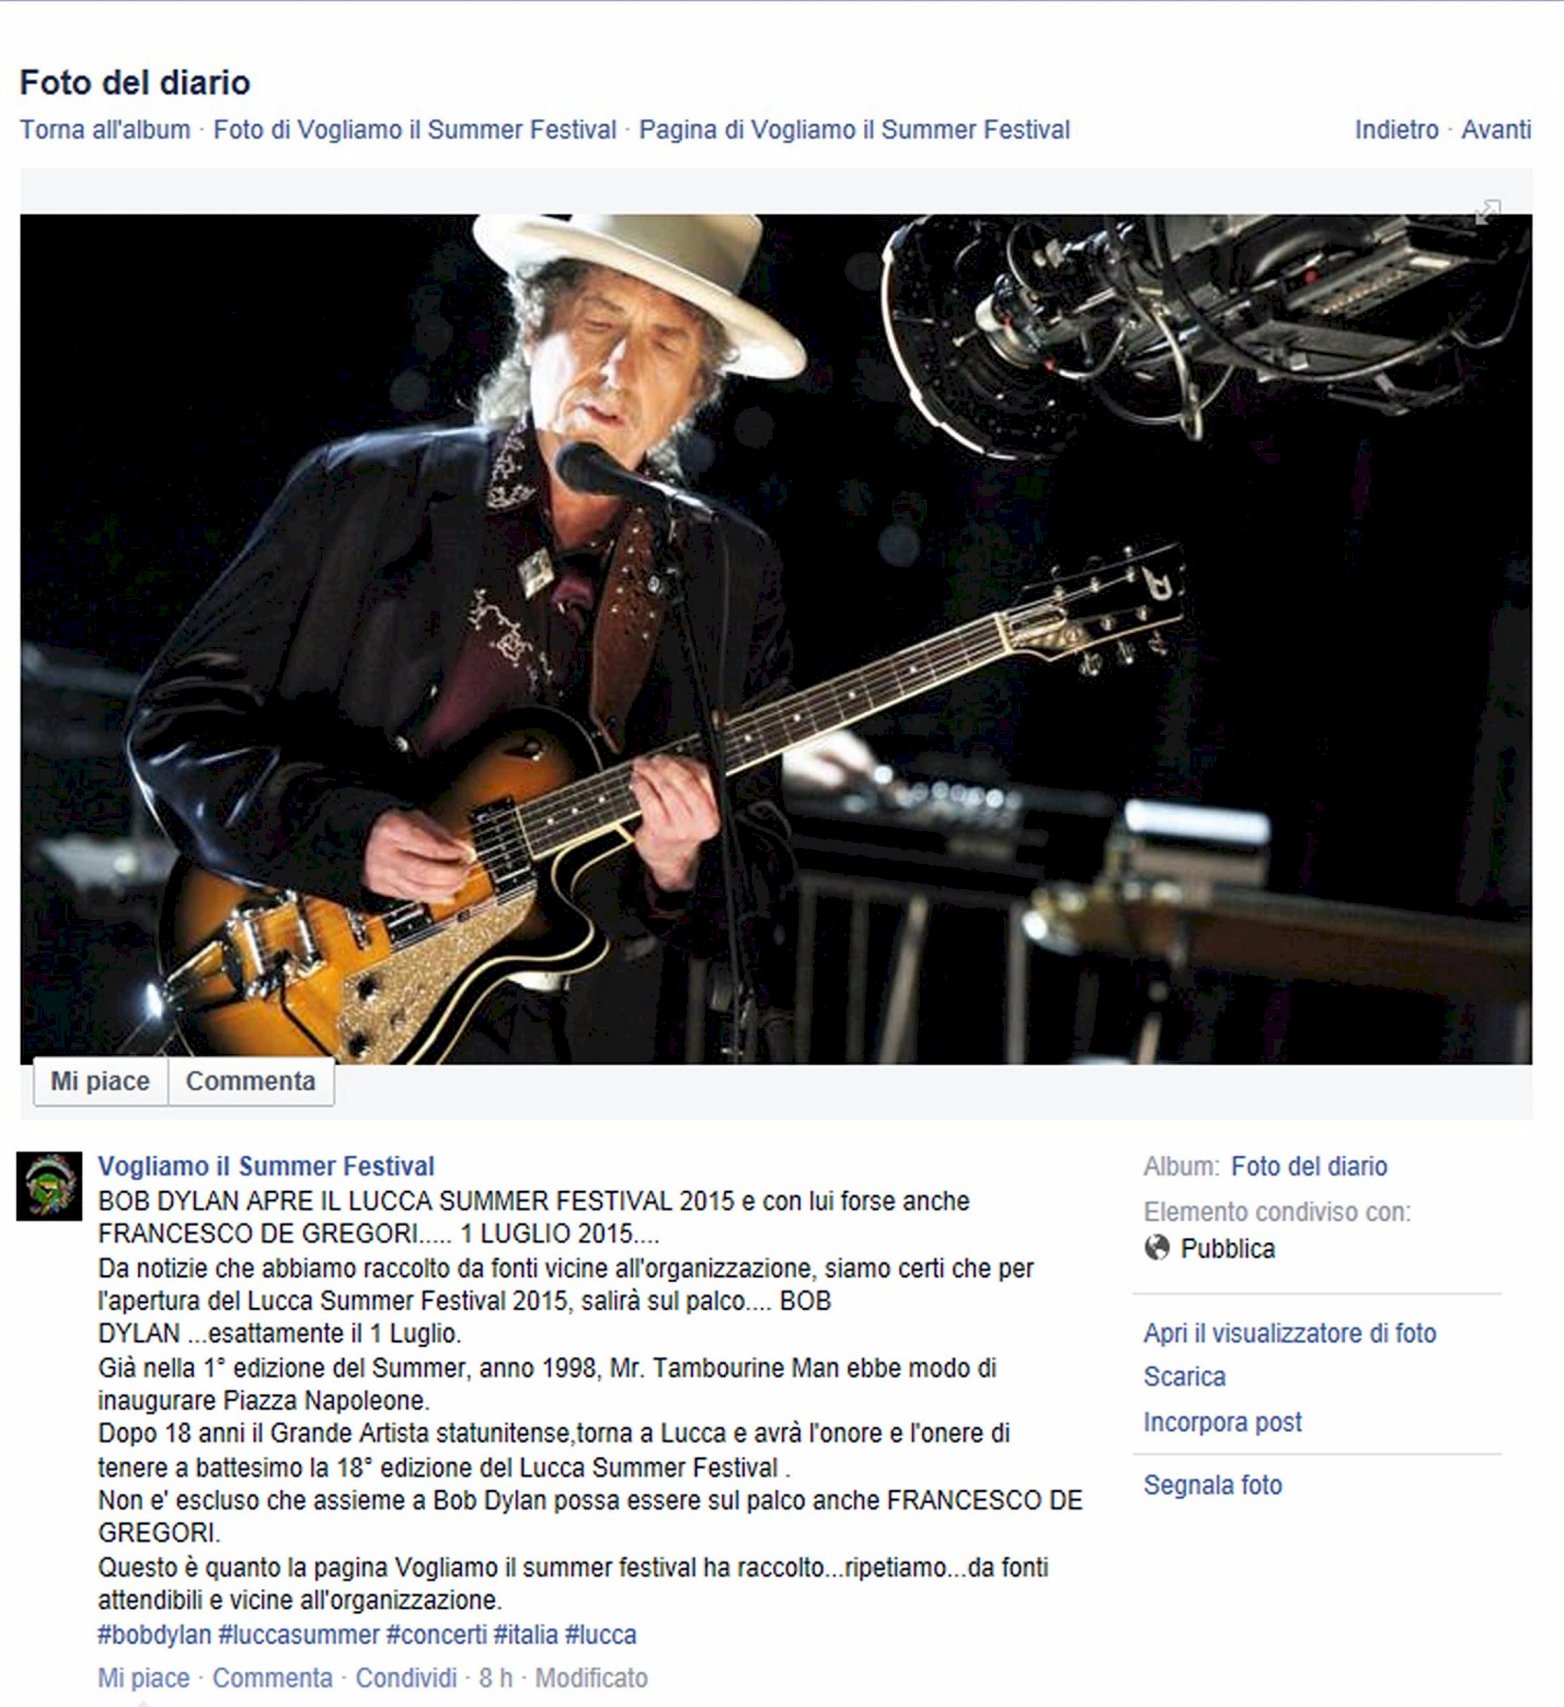Click the Bob Dylan concert photo
This screenshot has width=1564, height=1707.
click(776, 639)
